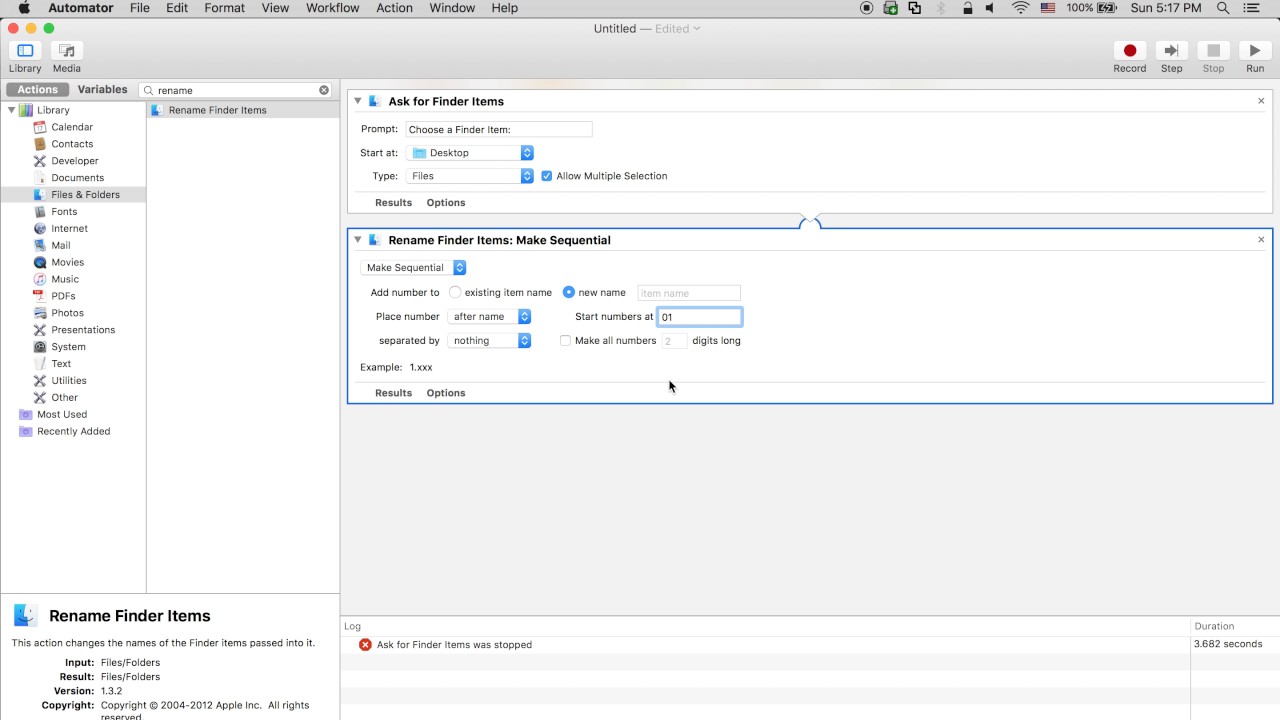Select the Calendar category icon
1280x720 pixels.
point(40,127)
